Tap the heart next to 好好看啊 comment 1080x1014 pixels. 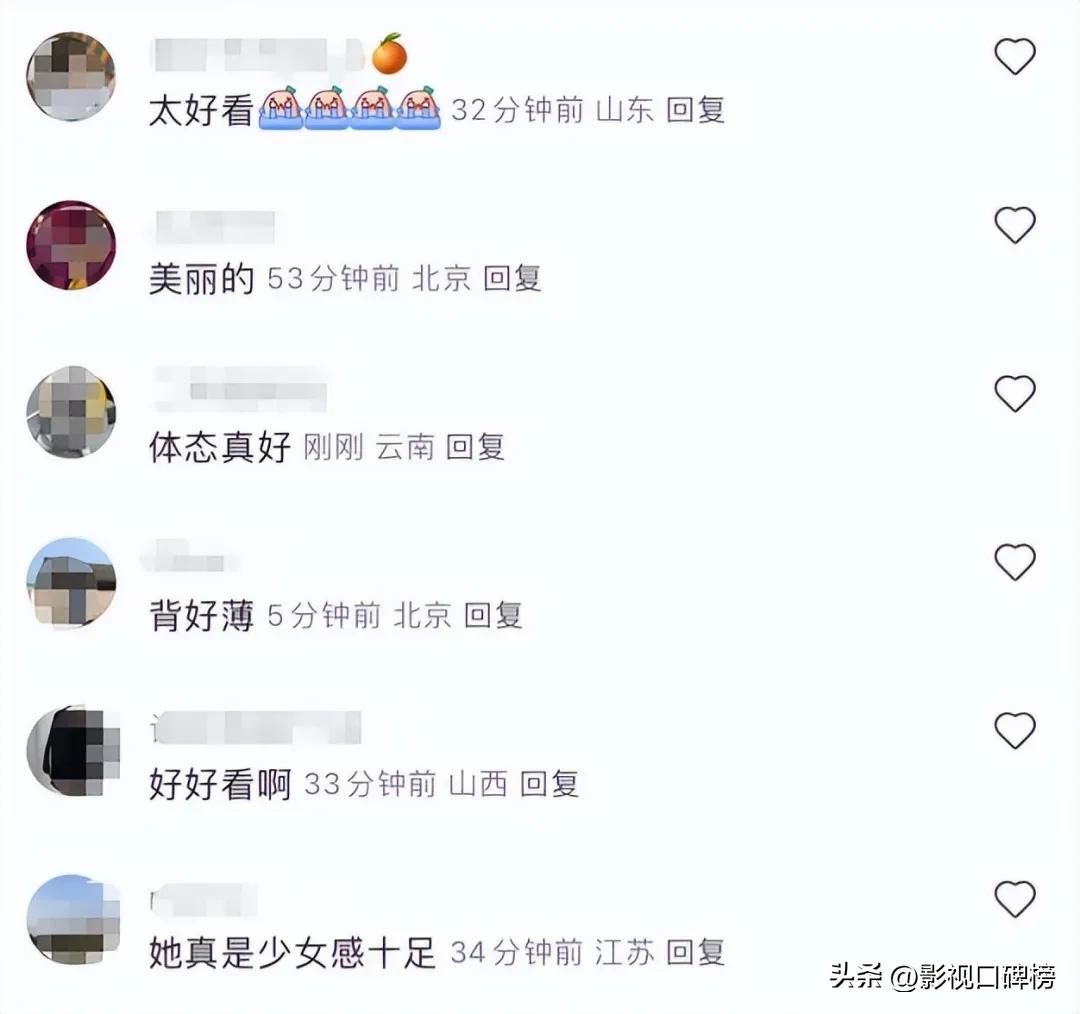point(1015,731)
